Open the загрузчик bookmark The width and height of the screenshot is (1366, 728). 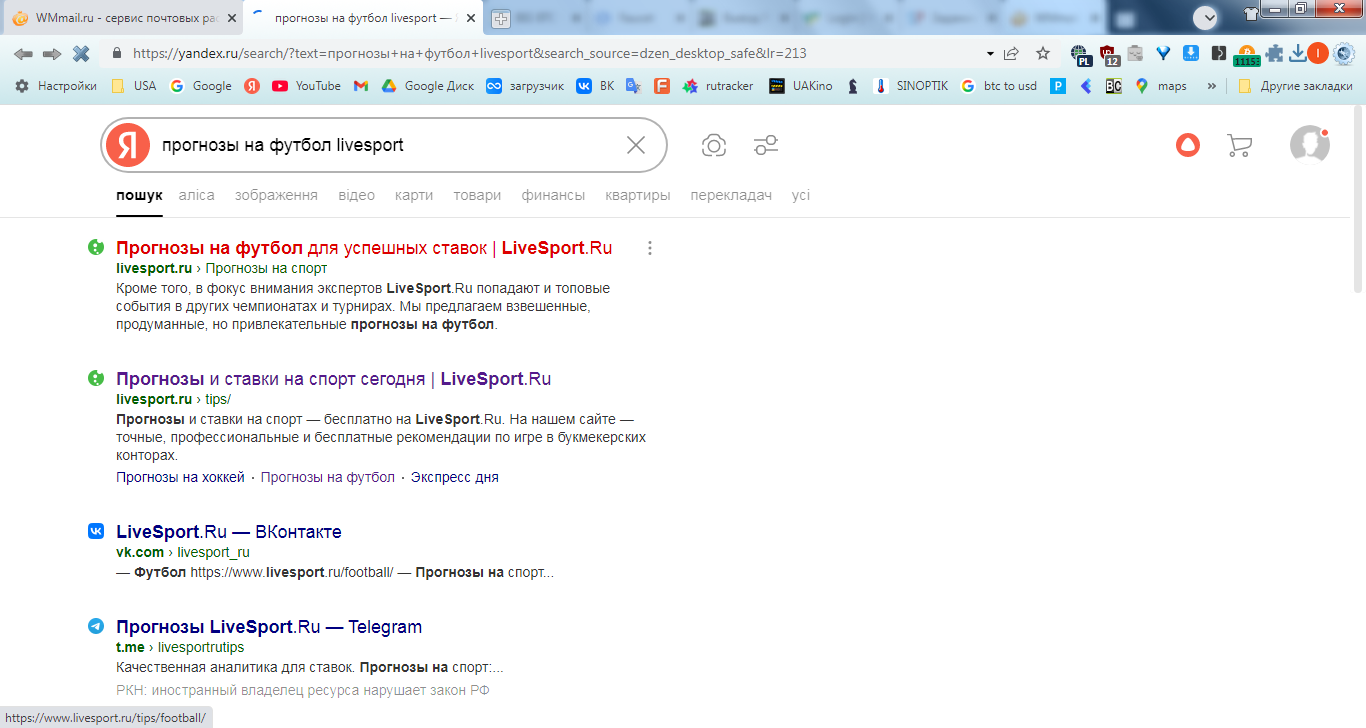point(525,86)
